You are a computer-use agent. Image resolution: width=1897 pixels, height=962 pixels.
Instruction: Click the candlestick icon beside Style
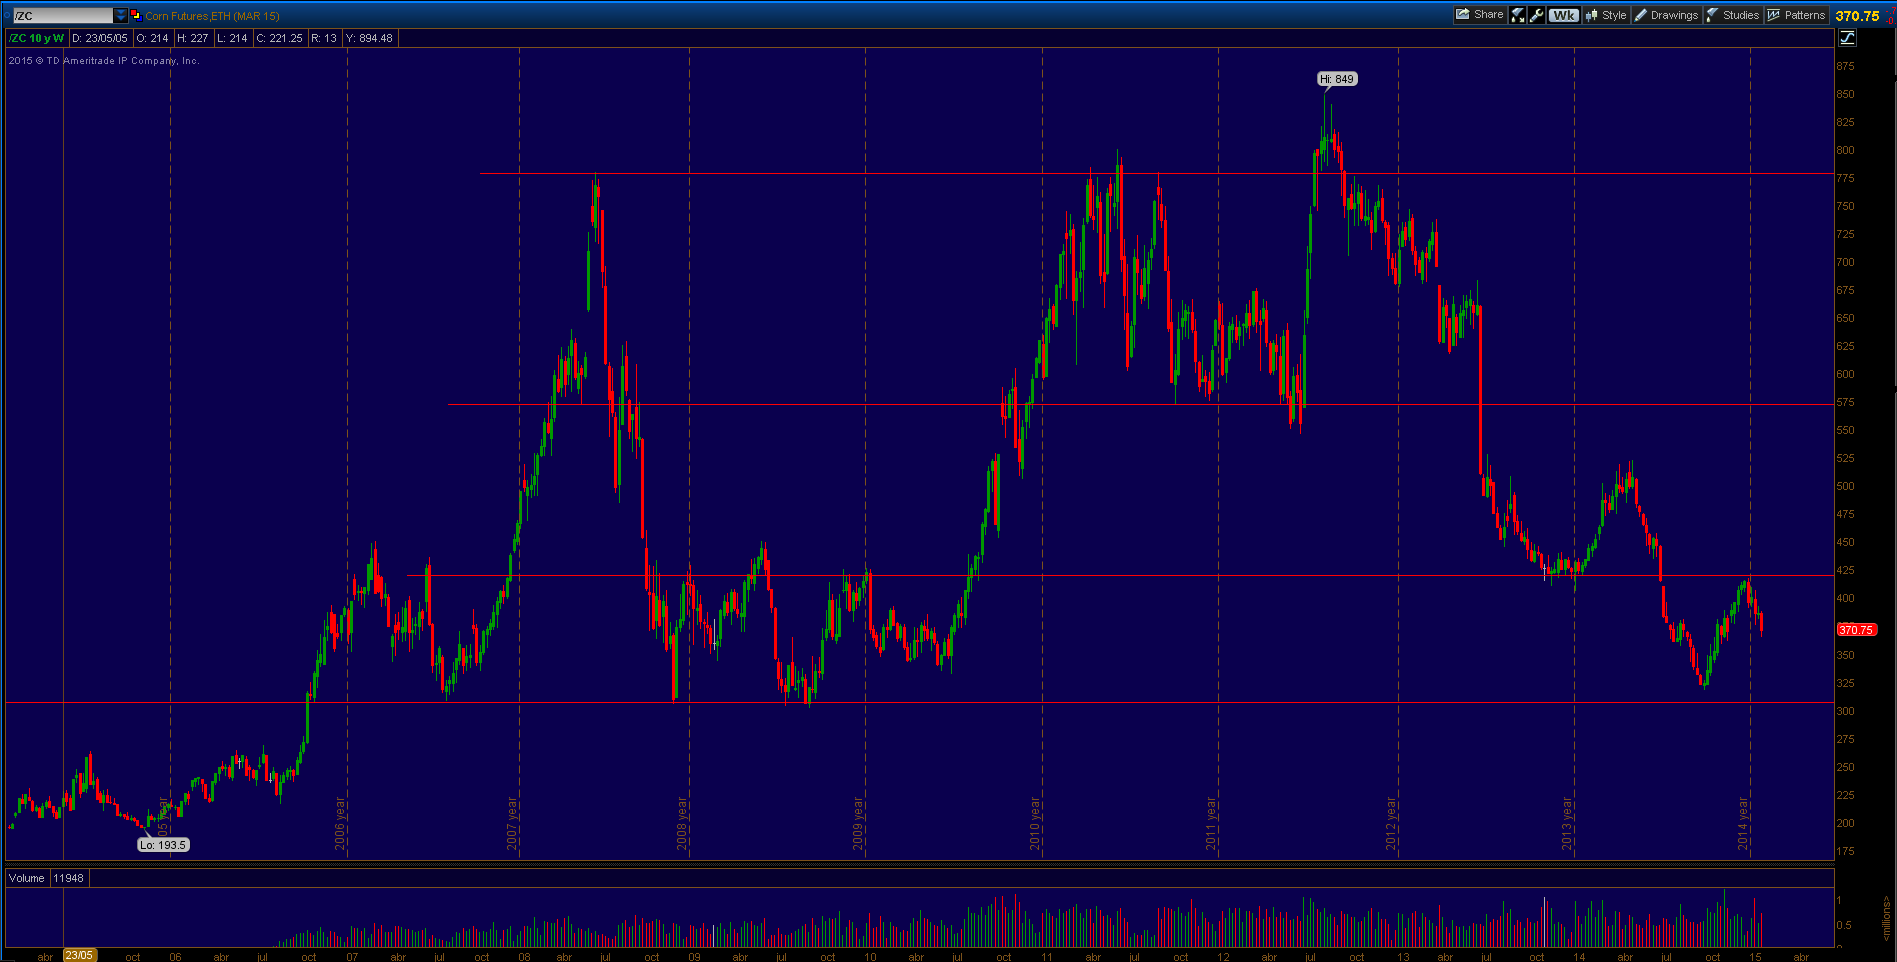coord(1591,15)
